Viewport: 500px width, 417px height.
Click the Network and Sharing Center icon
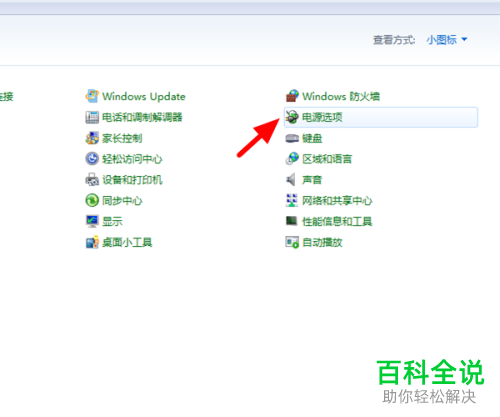292,200
